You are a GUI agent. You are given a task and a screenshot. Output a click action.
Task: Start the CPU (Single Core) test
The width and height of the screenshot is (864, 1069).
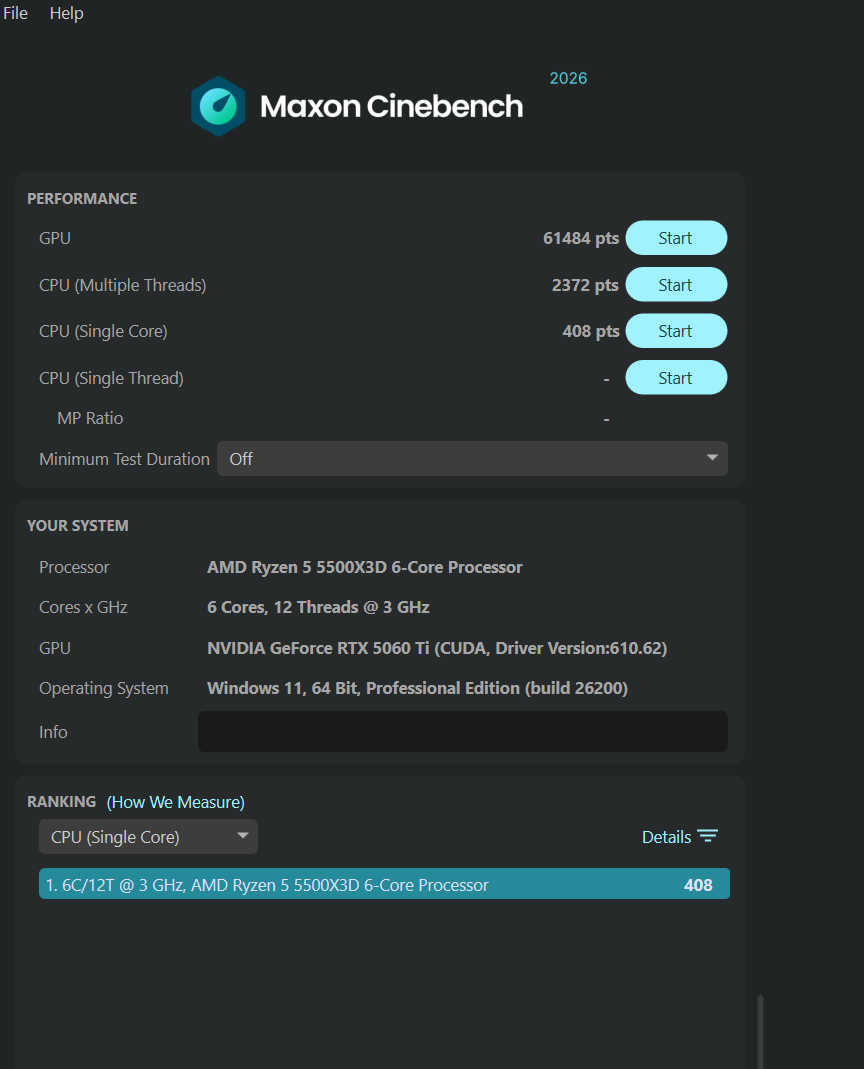[676, 331]
